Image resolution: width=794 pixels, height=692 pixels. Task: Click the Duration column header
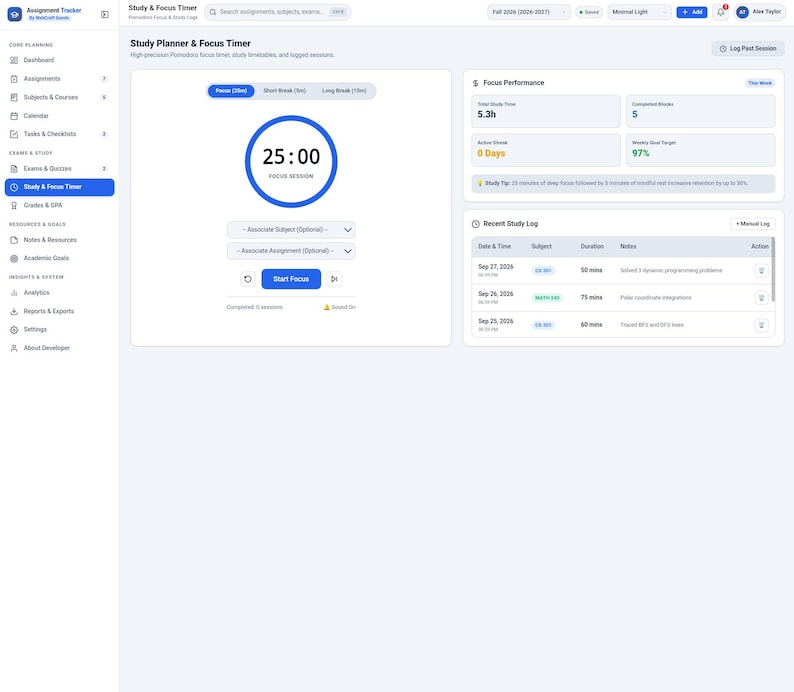click(x=592, y=247)
